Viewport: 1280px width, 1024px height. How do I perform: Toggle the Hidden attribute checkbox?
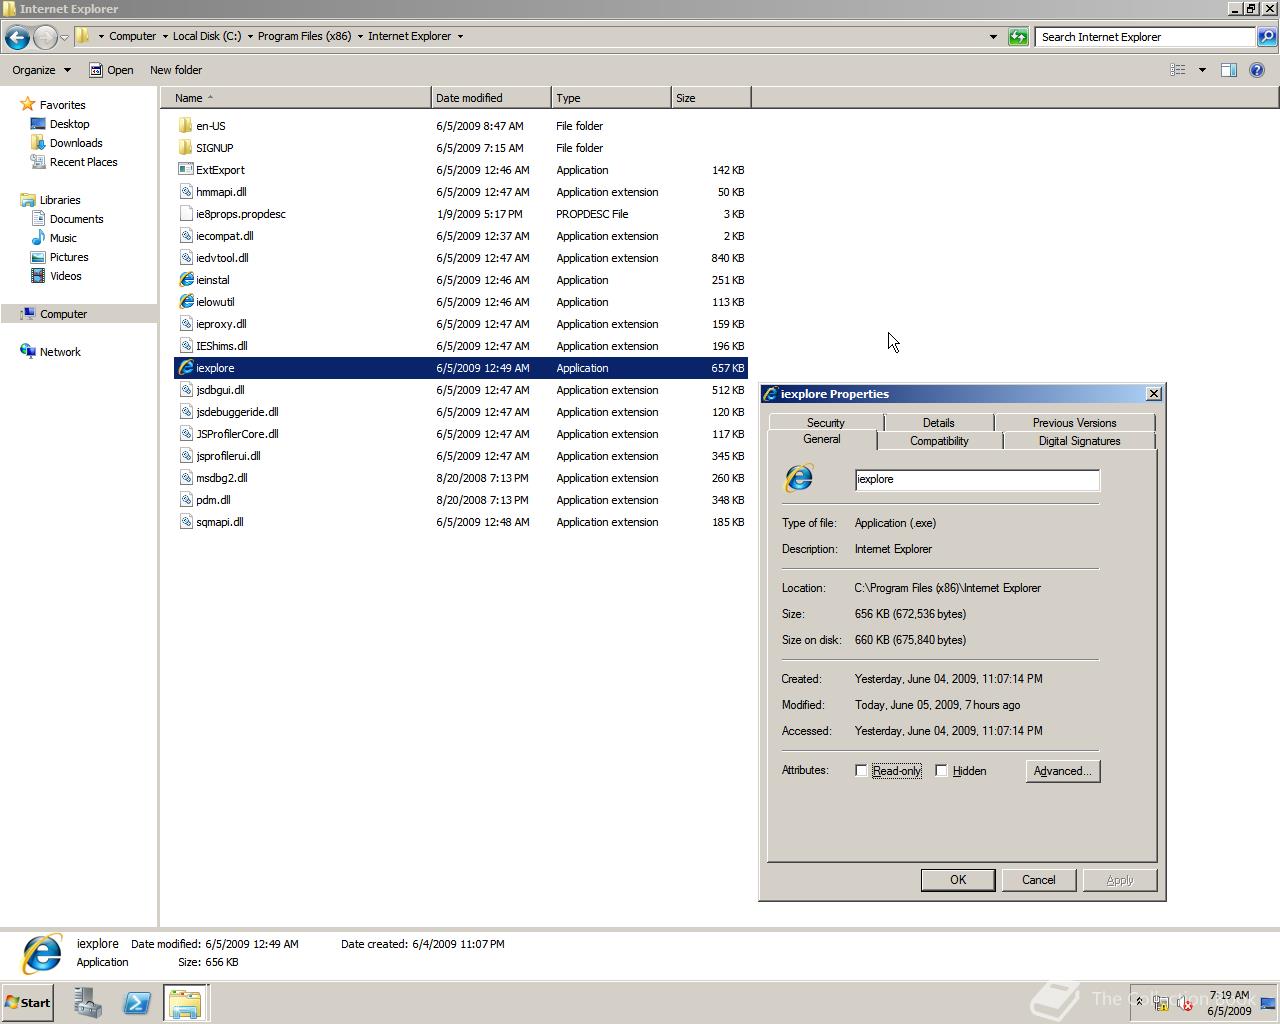coord(941,771)
